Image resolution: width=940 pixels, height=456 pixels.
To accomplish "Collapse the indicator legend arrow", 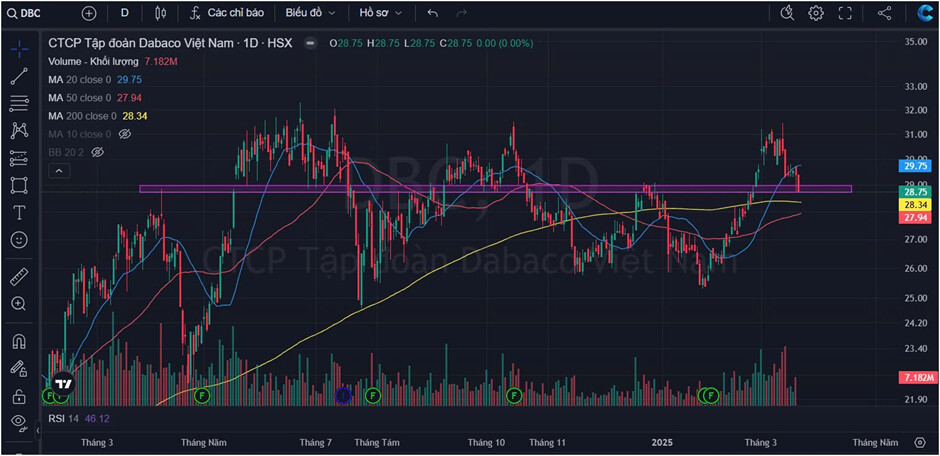I will [x=58, y=171].
